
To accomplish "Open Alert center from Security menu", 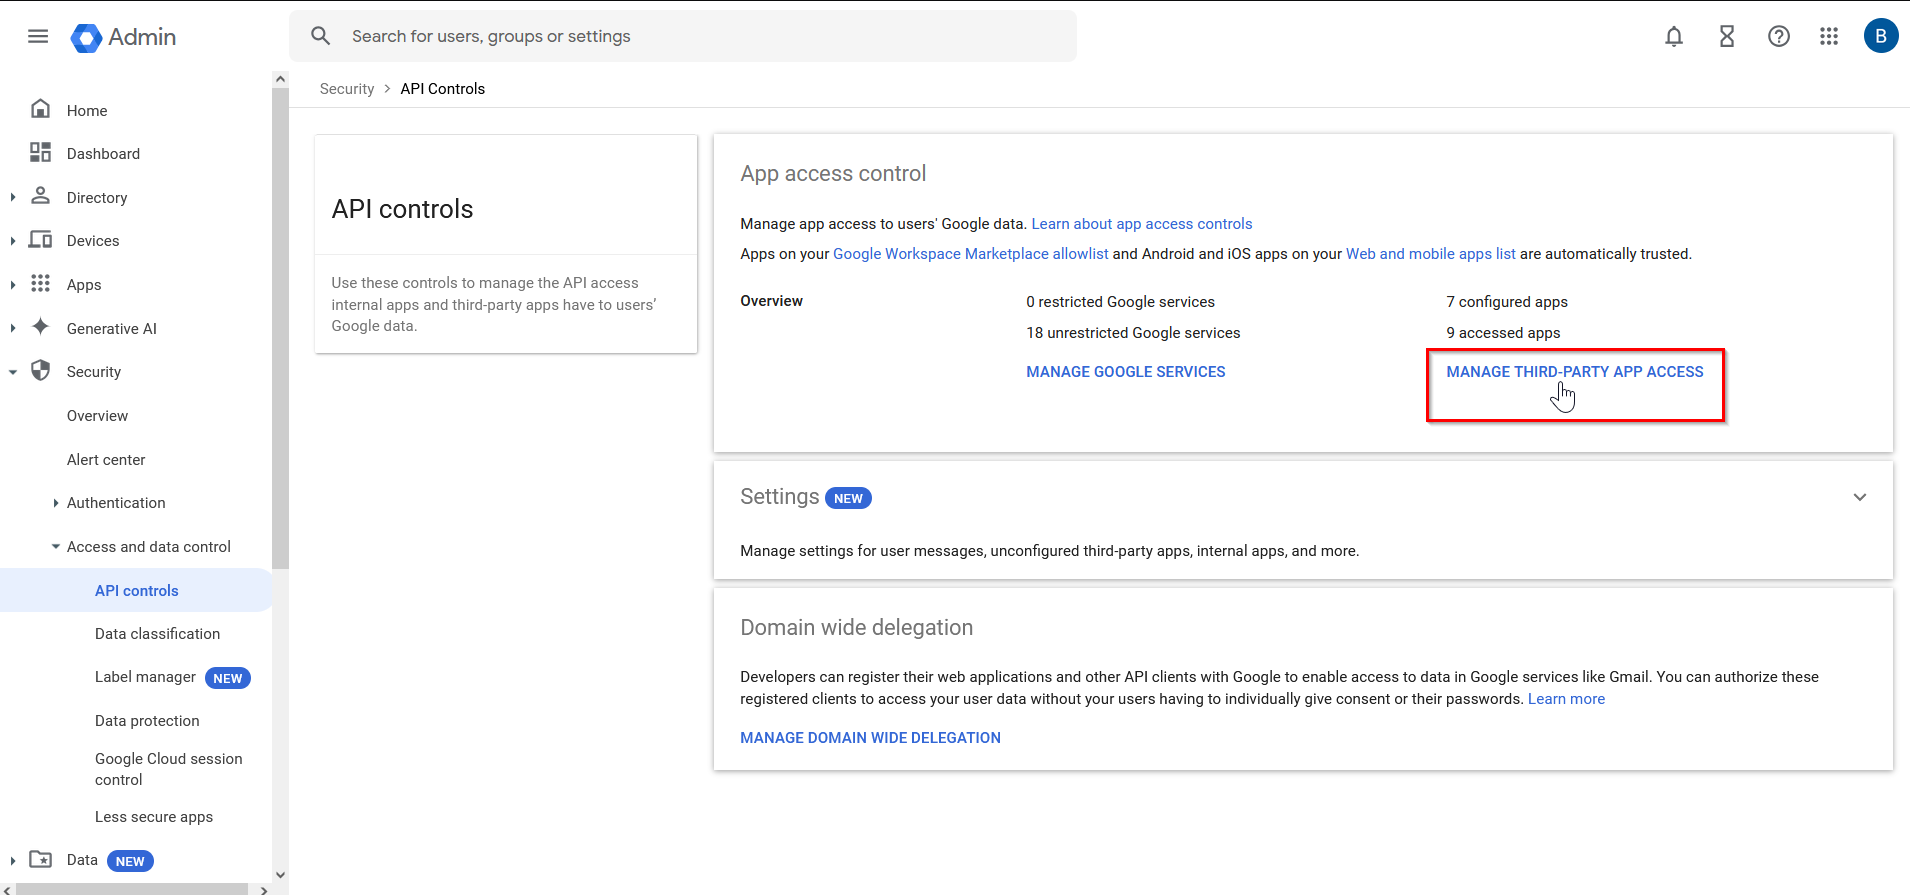I will click(x=106, y=460).
